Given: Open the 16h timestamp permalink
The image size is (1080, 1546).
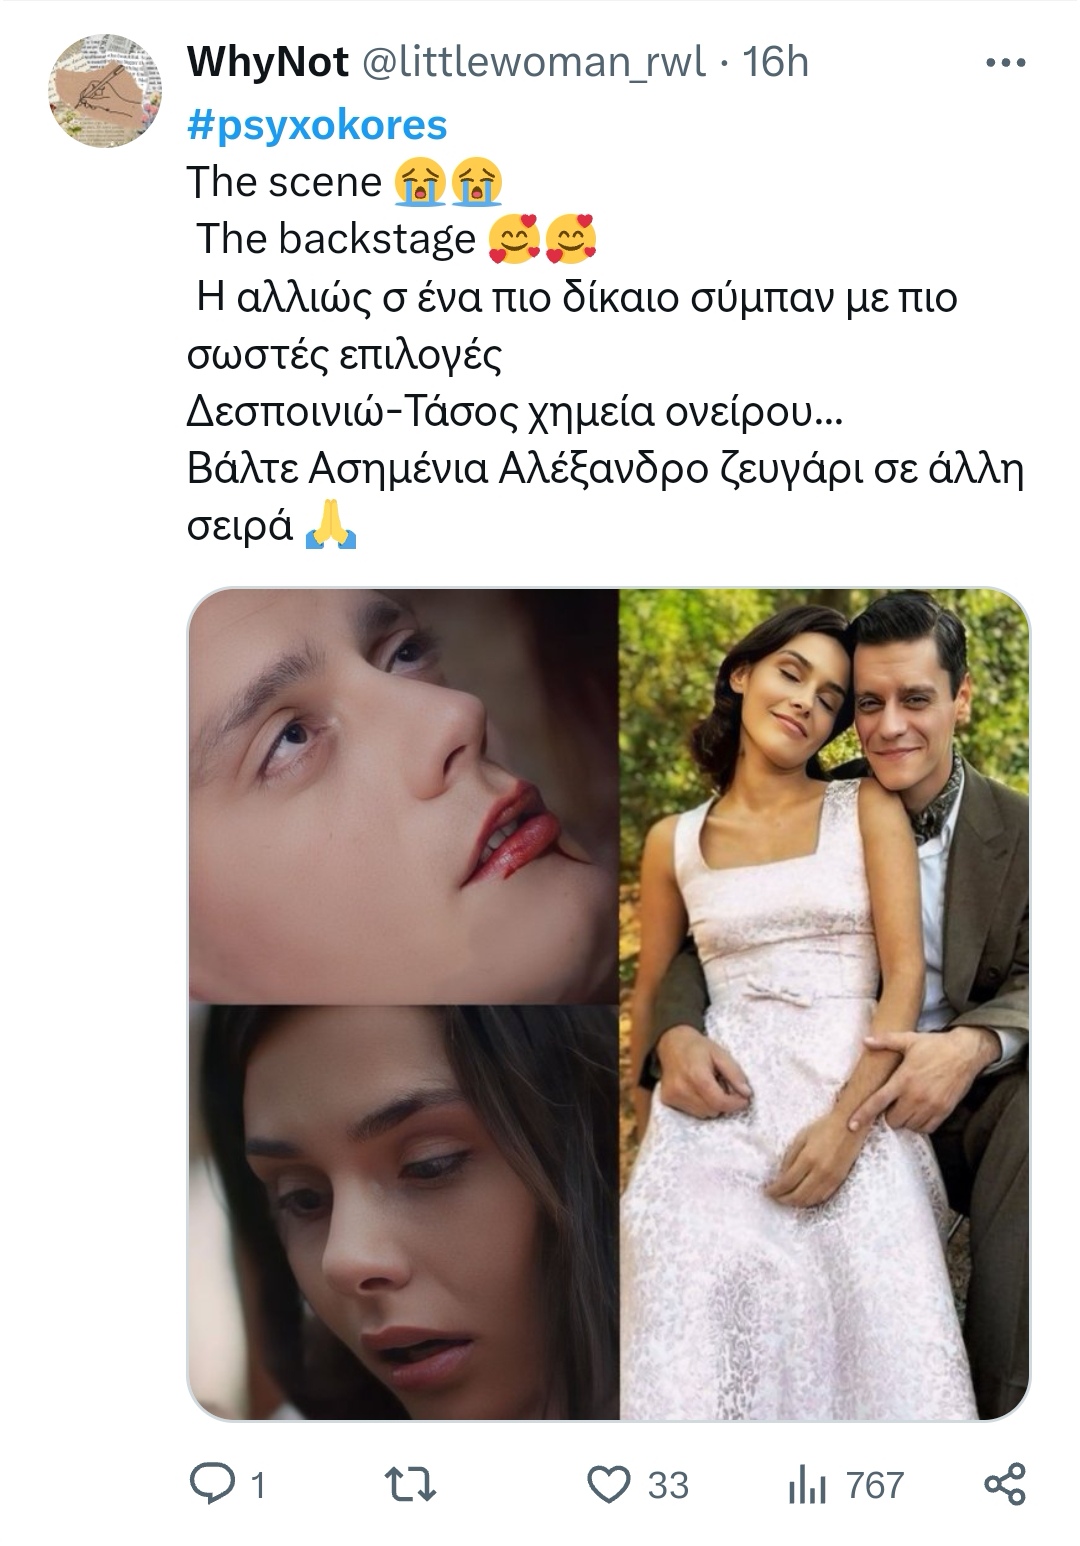Looking at the screenshot, I should pos(775,62).
